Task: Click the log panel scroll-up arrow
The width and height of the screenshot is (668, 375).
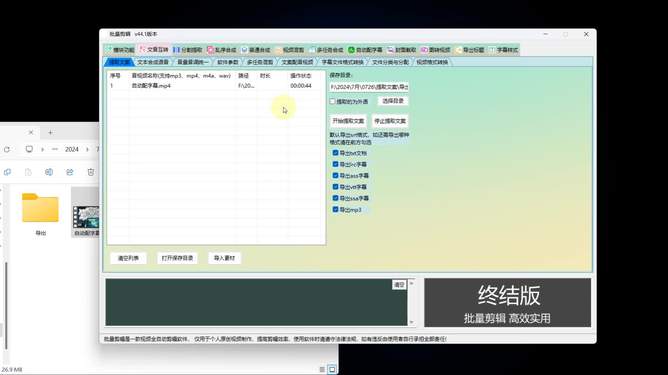Action: click(412, 283)
